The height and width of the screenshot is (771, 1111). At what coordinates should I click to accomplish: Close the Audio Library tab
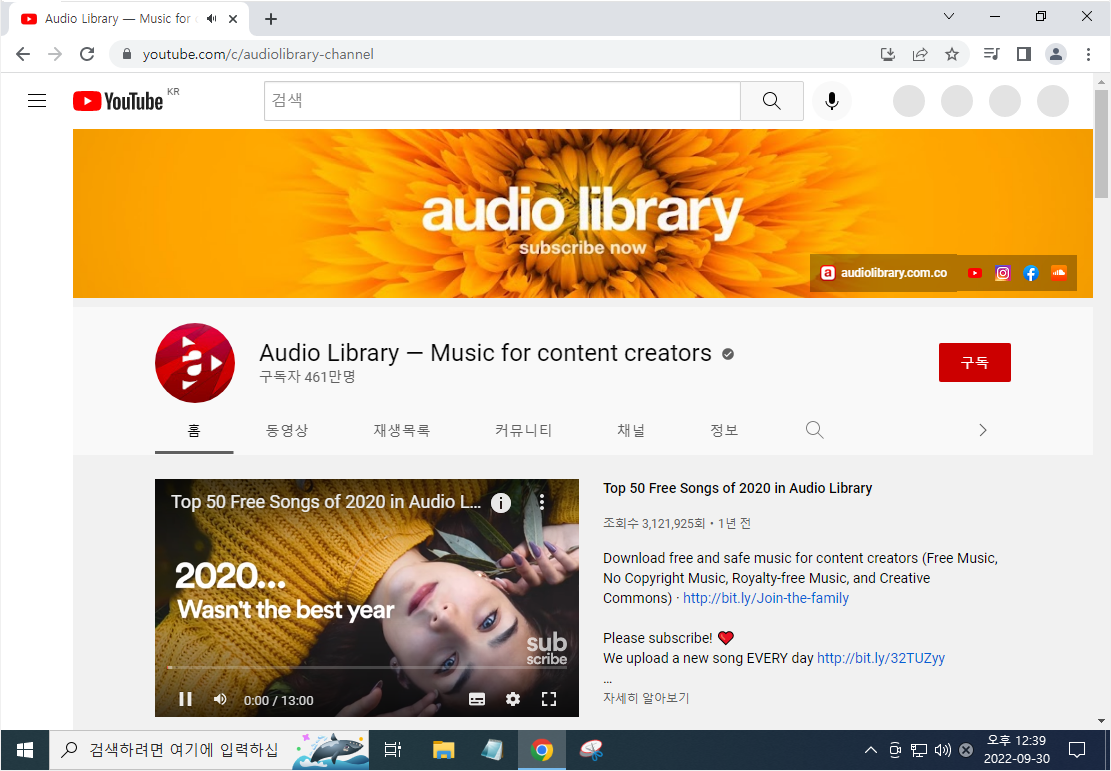point(233,19)
